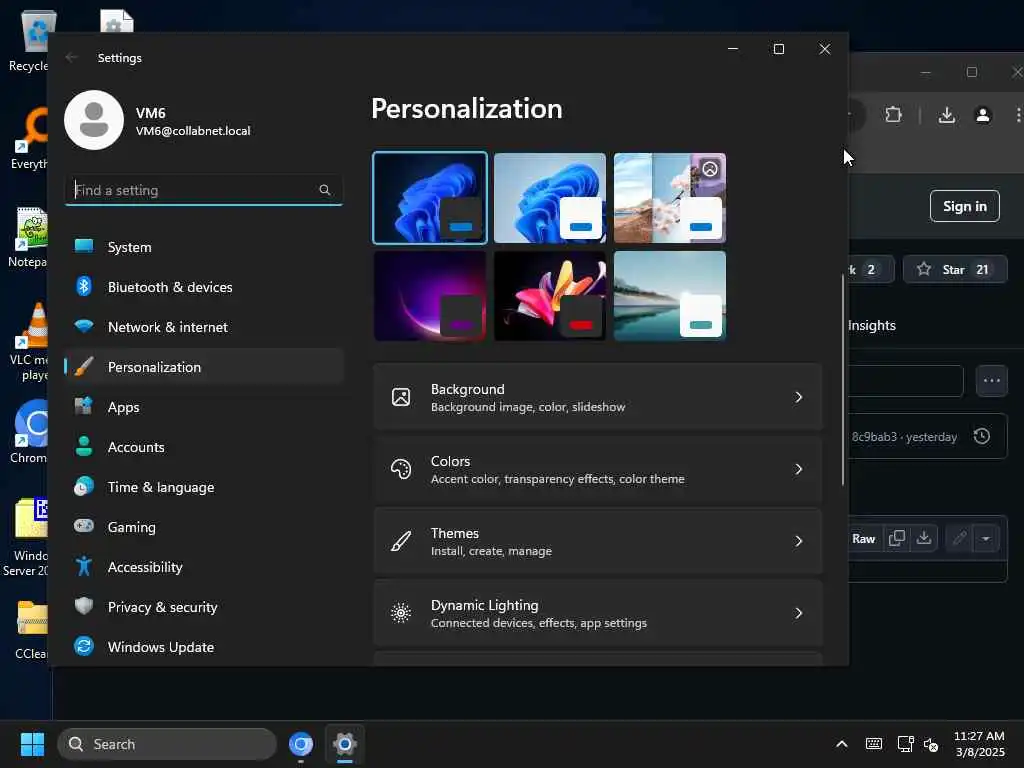This screenshot has height=768, width=1024.
Task: Open the System settings category
Action: 204,247
